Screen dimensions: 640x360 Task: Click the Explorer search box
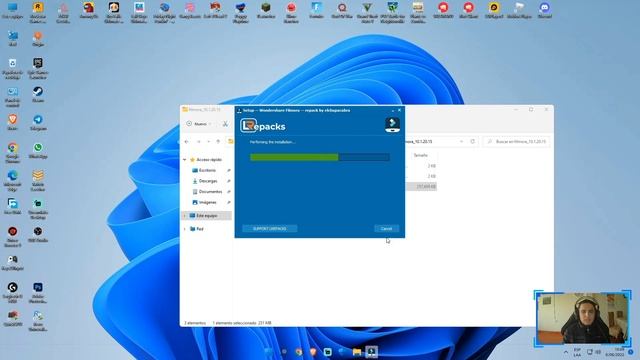pos(516,142)
